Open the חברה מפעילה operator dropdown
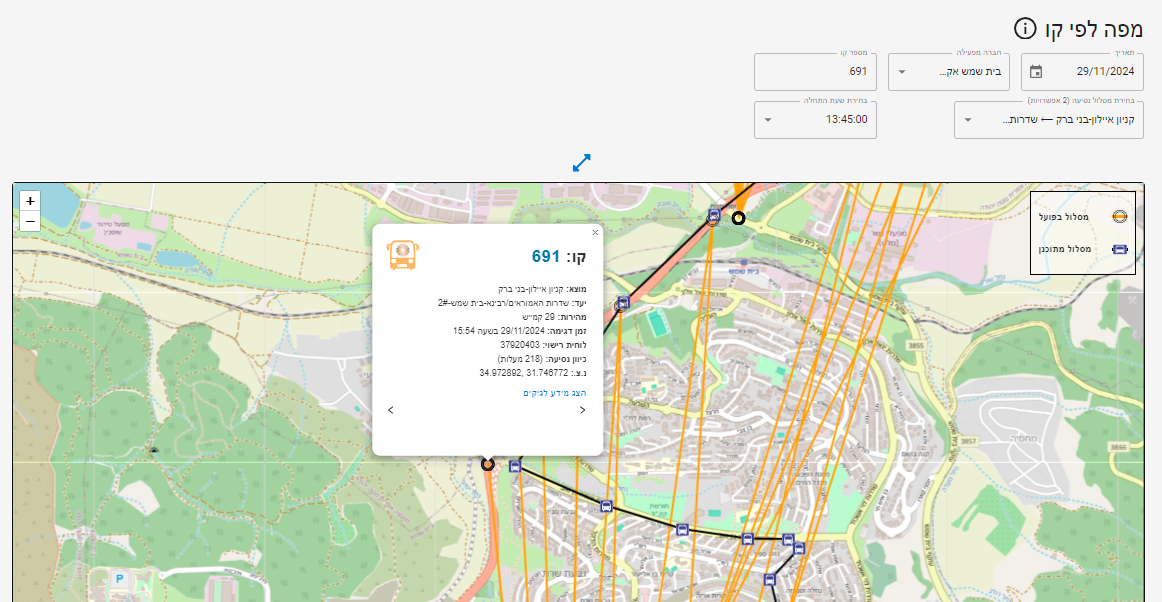 click(x=949, y=72)
